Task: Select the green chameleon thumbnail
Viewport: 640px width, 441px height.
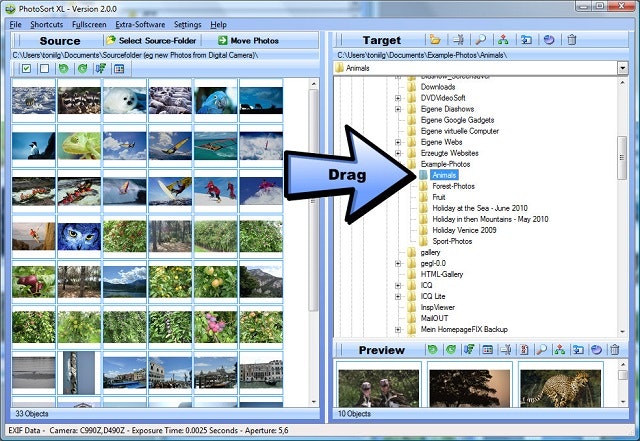Action: click(x=79, y=145)
